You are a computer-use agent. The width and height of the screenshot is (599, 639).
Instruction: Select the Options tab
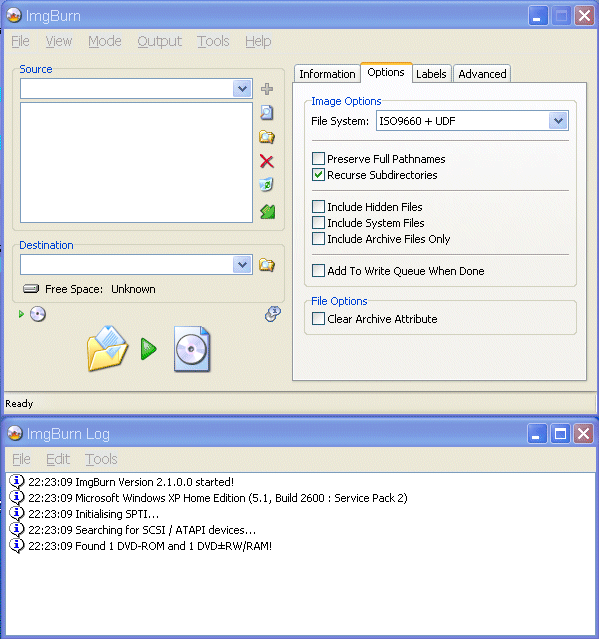coord(386,73)
